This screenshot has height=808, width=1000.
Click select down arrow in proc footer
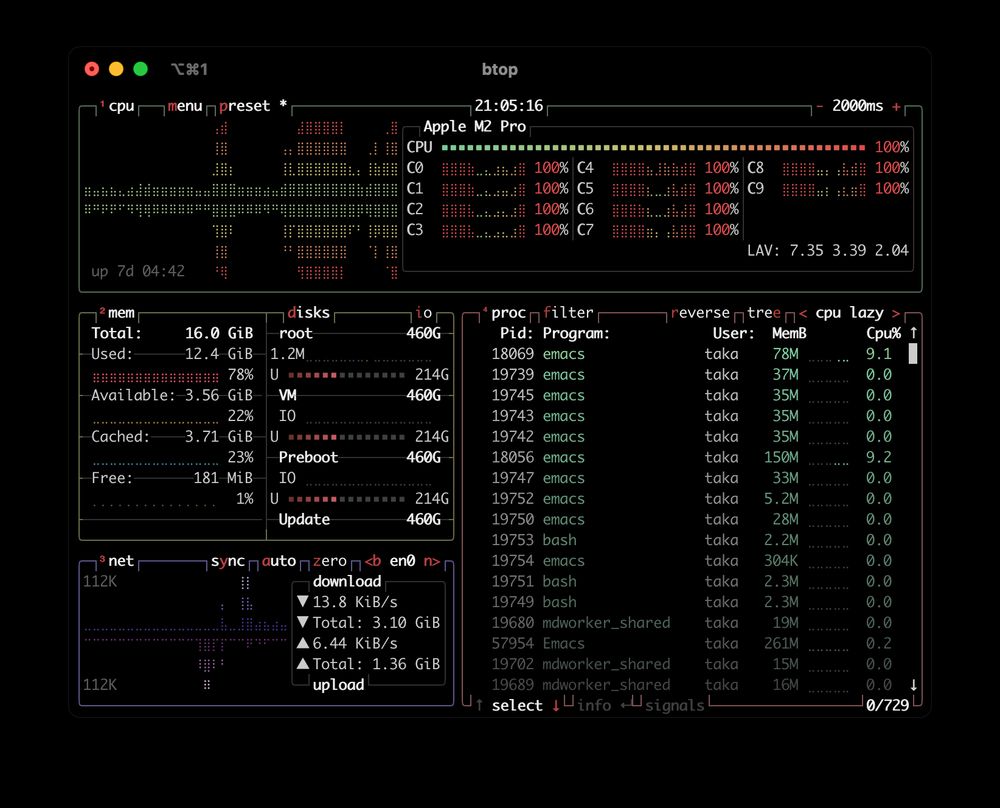(555, 705)
